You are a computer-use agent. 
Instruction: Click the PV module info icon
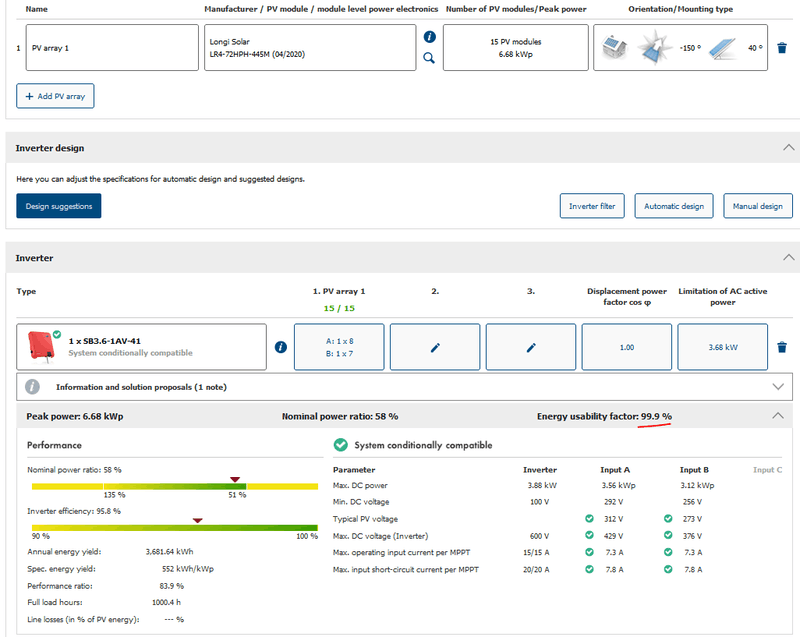pos(429,37)
